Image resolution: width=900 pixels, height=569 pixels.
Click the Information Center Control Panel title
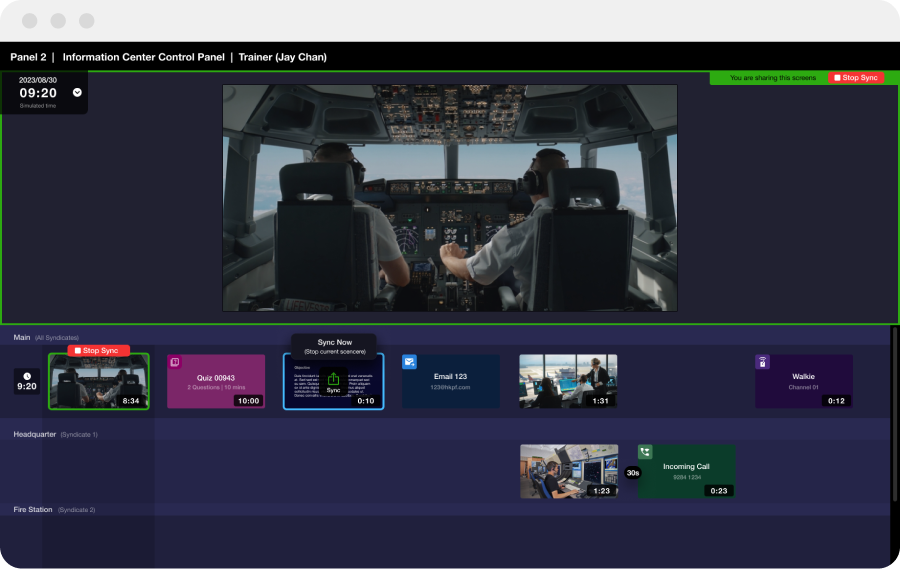(x=143, y=57)
